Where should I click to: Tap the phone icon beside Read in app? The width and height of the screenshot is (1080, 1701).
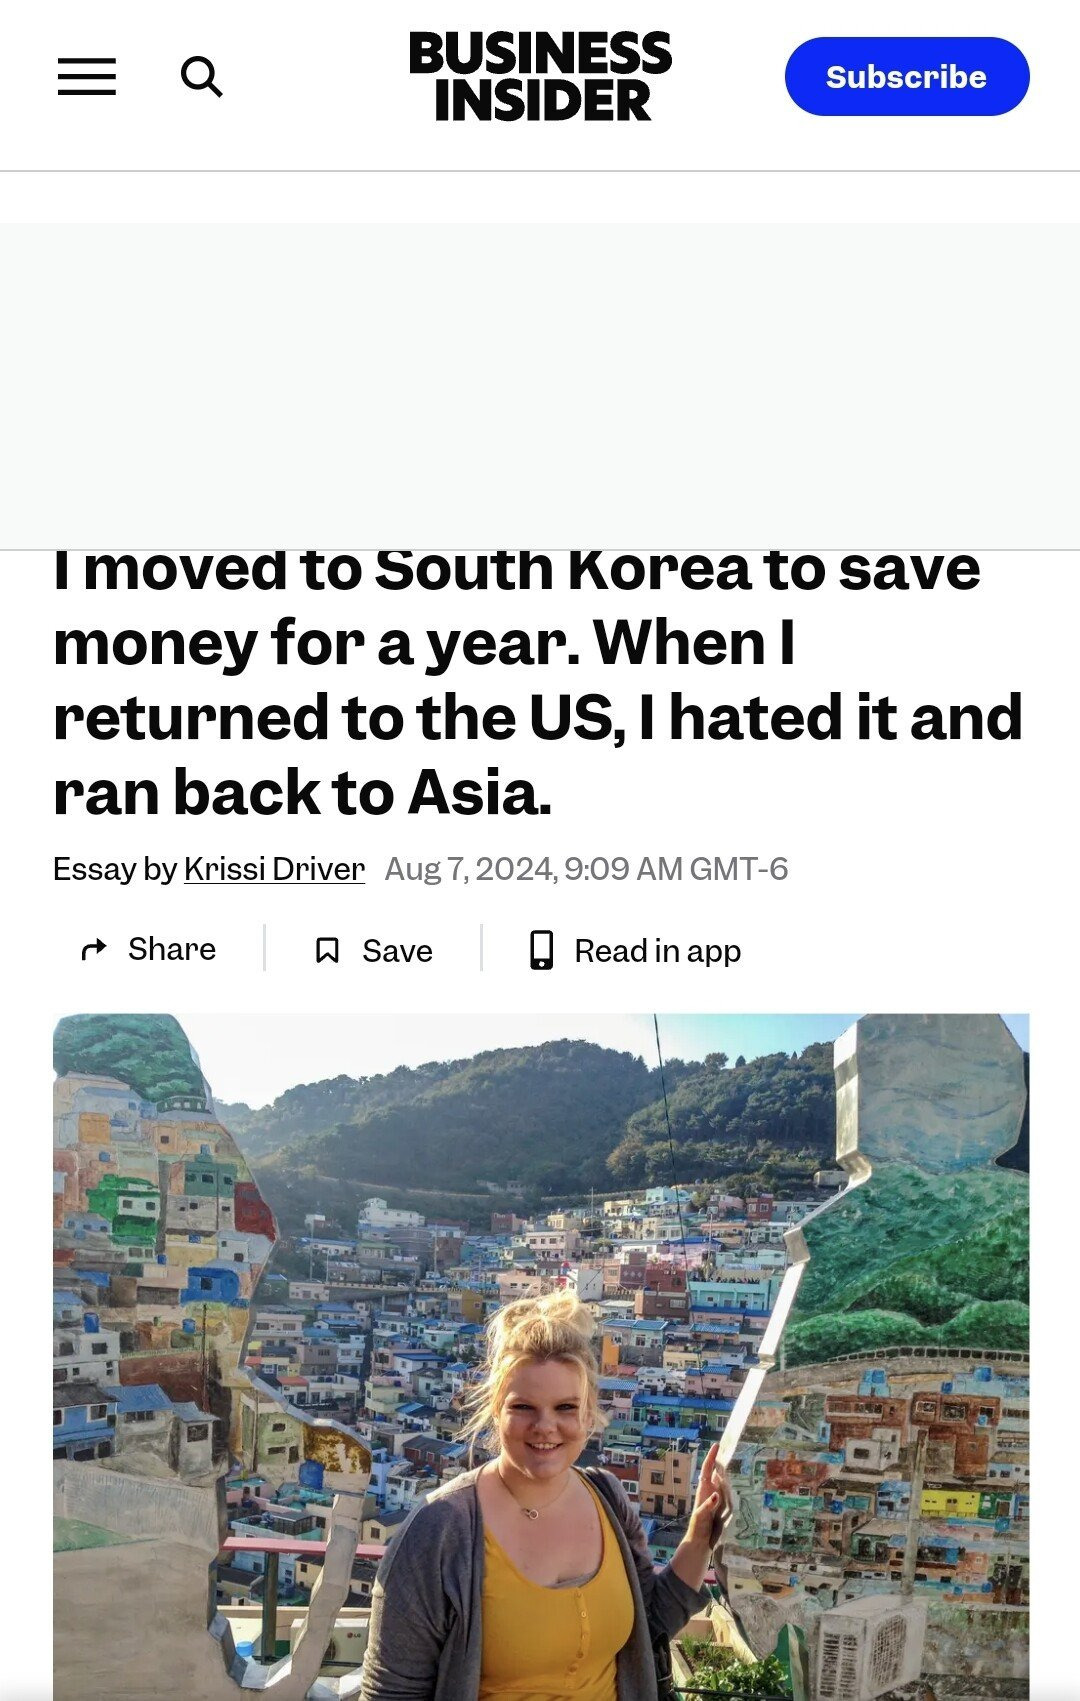pos(541,950)
